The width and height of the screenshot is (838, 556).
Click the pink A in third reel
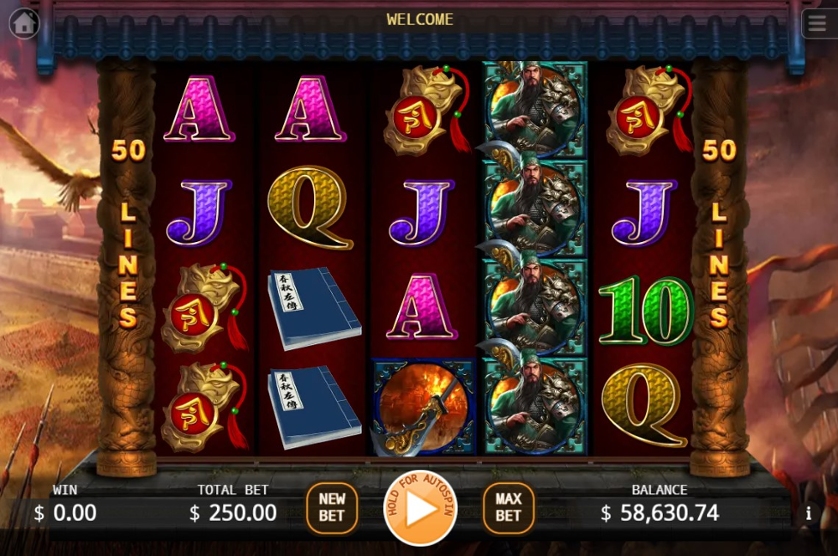pyautogui.click(x=422, y=307)
